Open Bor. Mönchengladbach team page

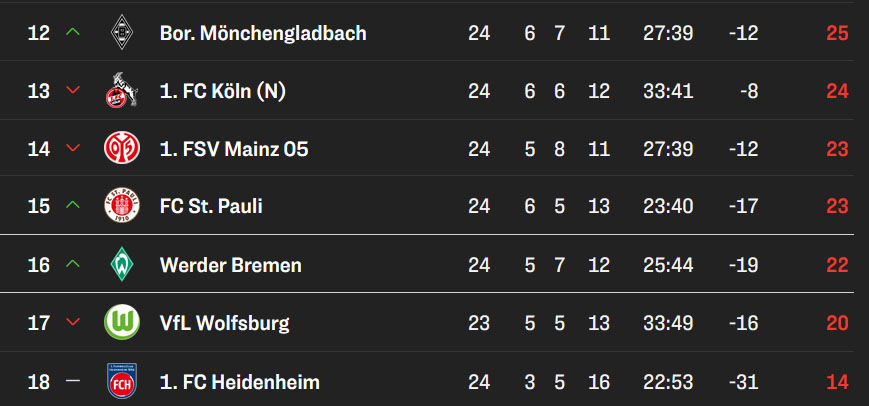click(263, 33)
